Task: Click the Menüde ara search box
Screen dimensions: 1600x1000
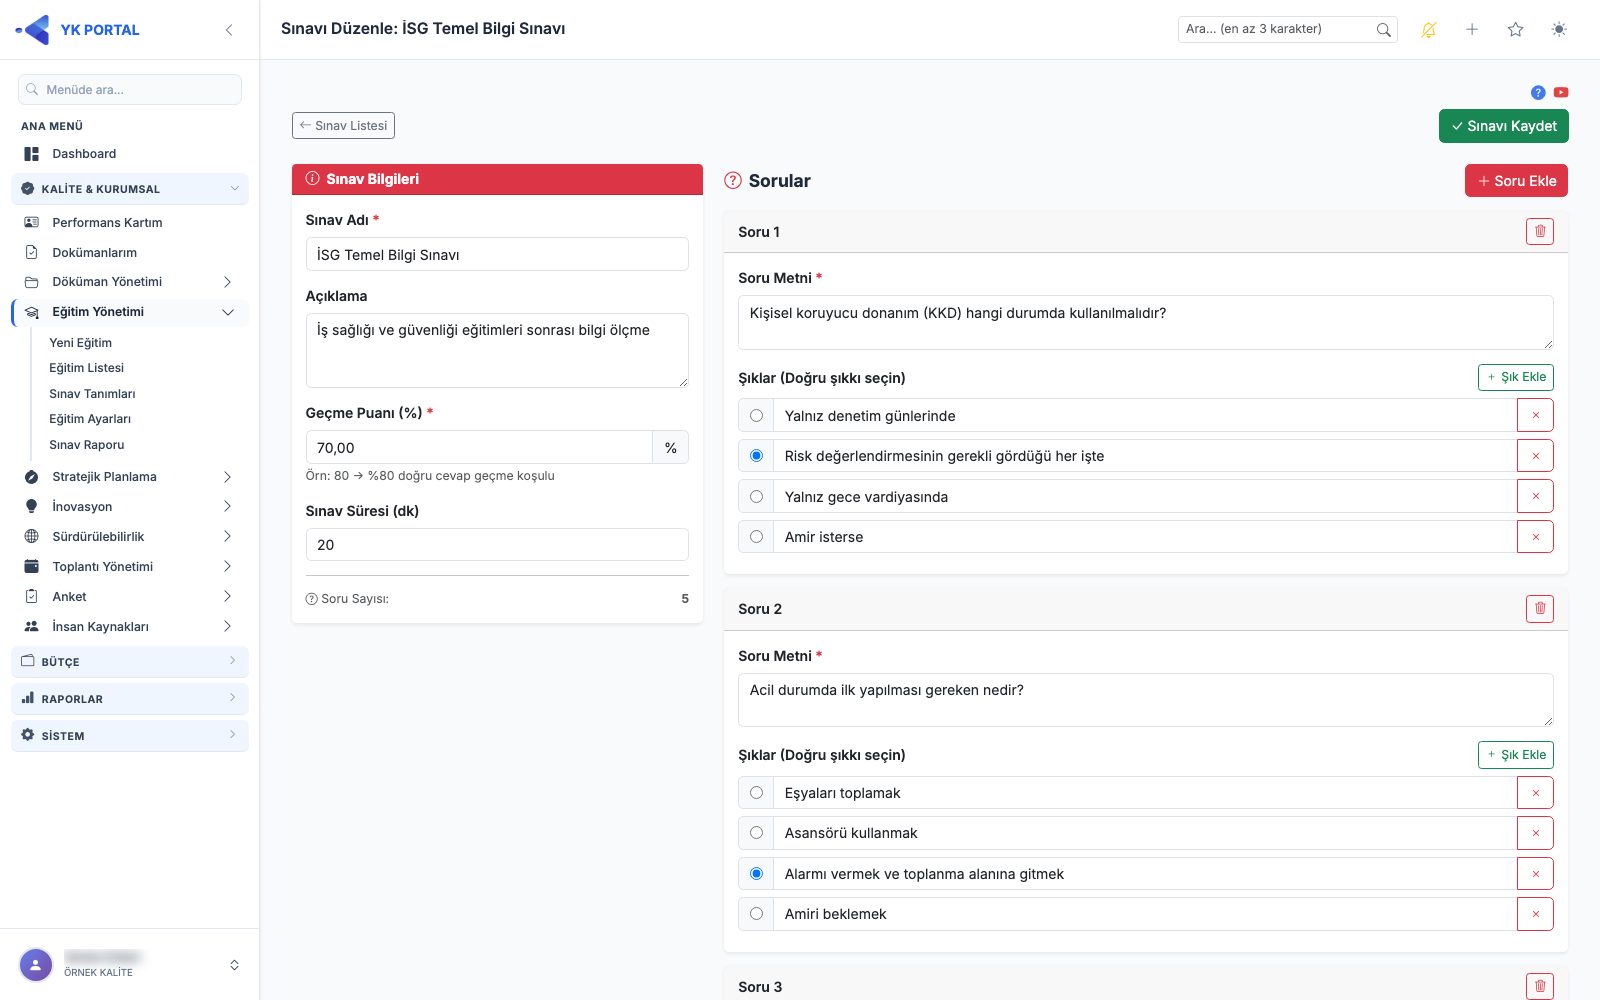Action: 130,90
